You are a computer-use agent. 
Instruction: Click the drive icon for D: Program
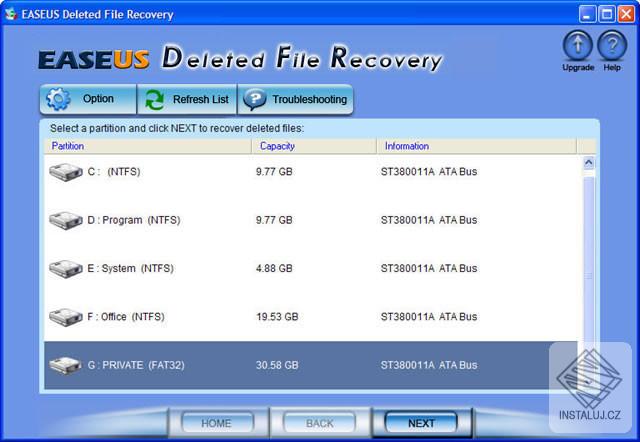(x=66, y=220)
